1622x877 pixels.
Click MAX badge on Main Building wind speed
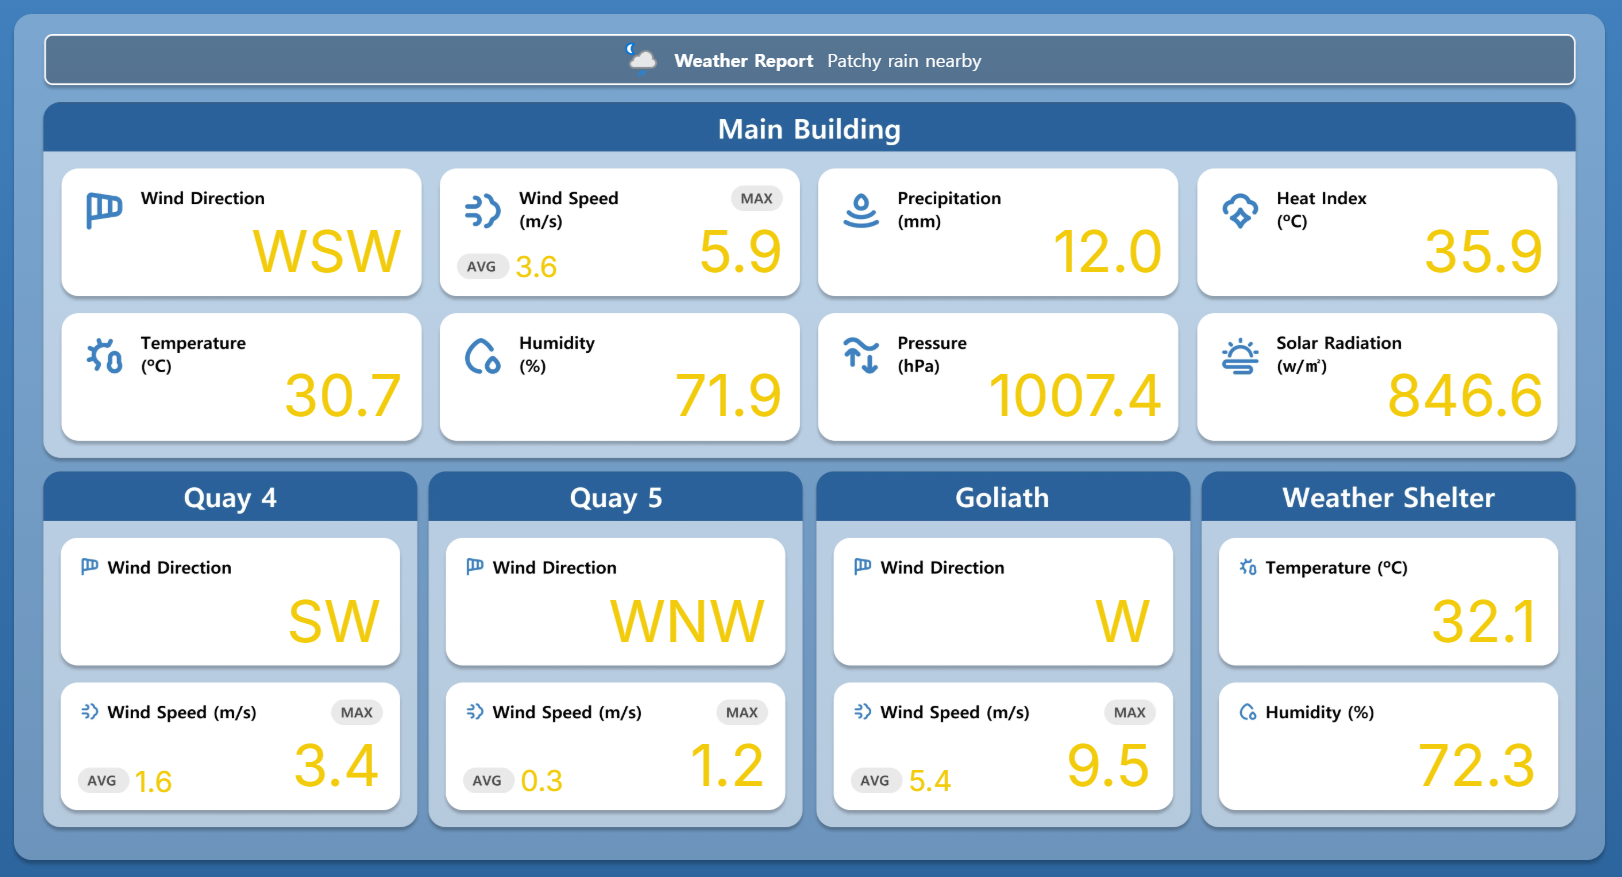pyautogui.click(x=756, y=198)
